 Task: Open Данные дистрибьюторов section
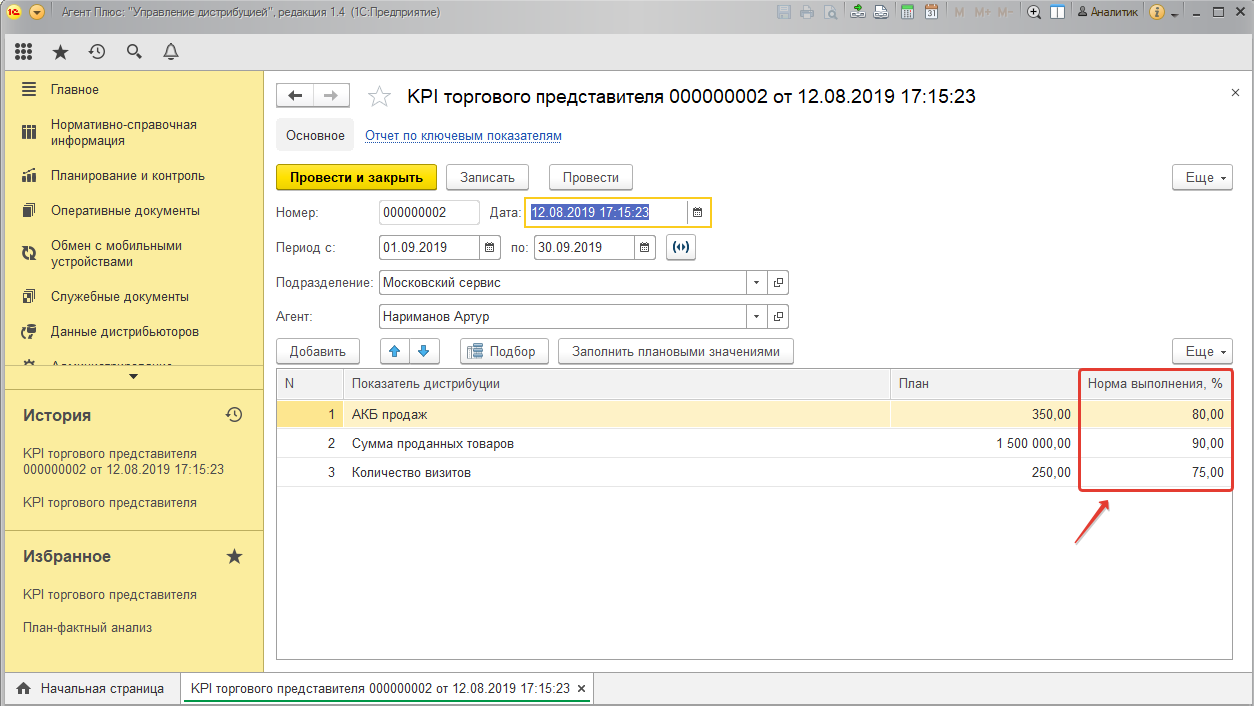124,332
